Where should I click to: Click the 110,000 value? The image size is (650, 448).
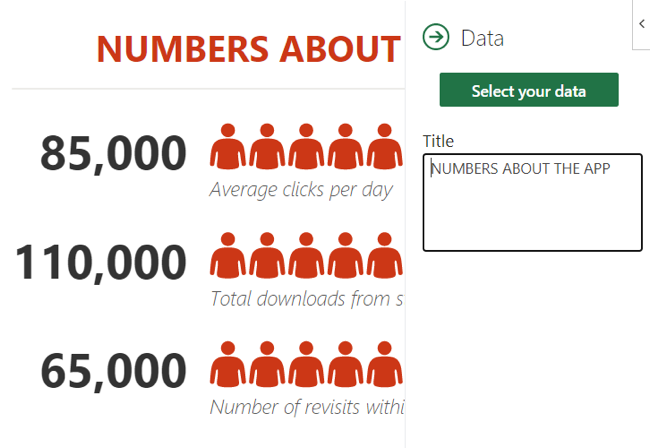[x=101, y=262]
